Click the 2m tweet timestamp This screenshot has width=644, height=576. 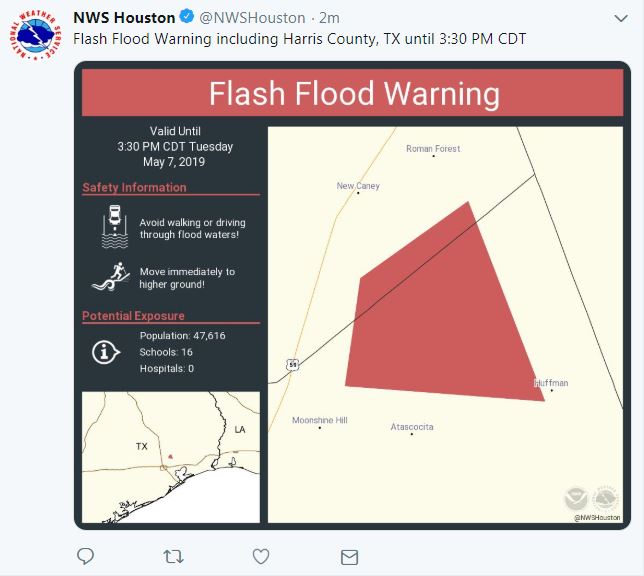(330, 18)
